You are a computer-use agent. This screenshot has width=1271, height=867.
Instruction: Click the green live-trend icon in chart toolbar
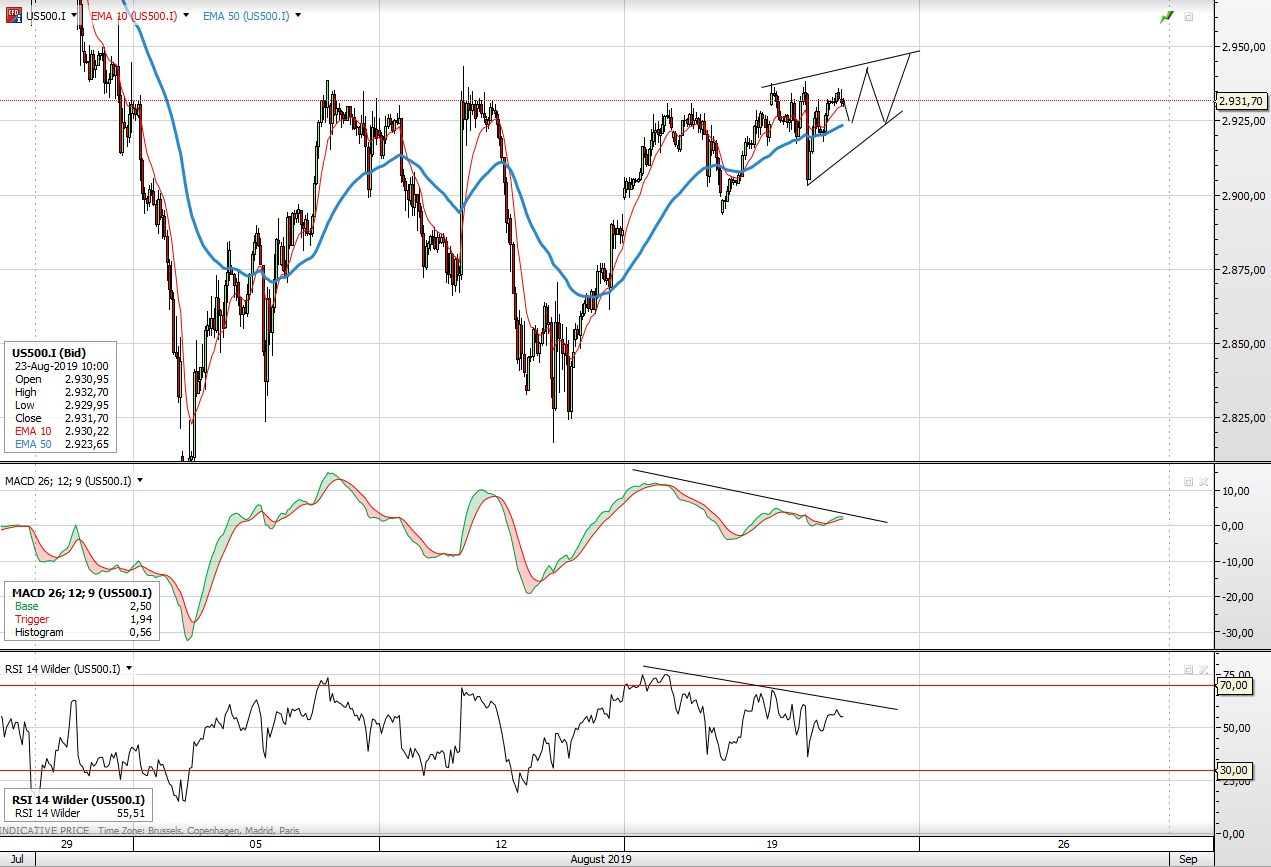click(1166, 17)
